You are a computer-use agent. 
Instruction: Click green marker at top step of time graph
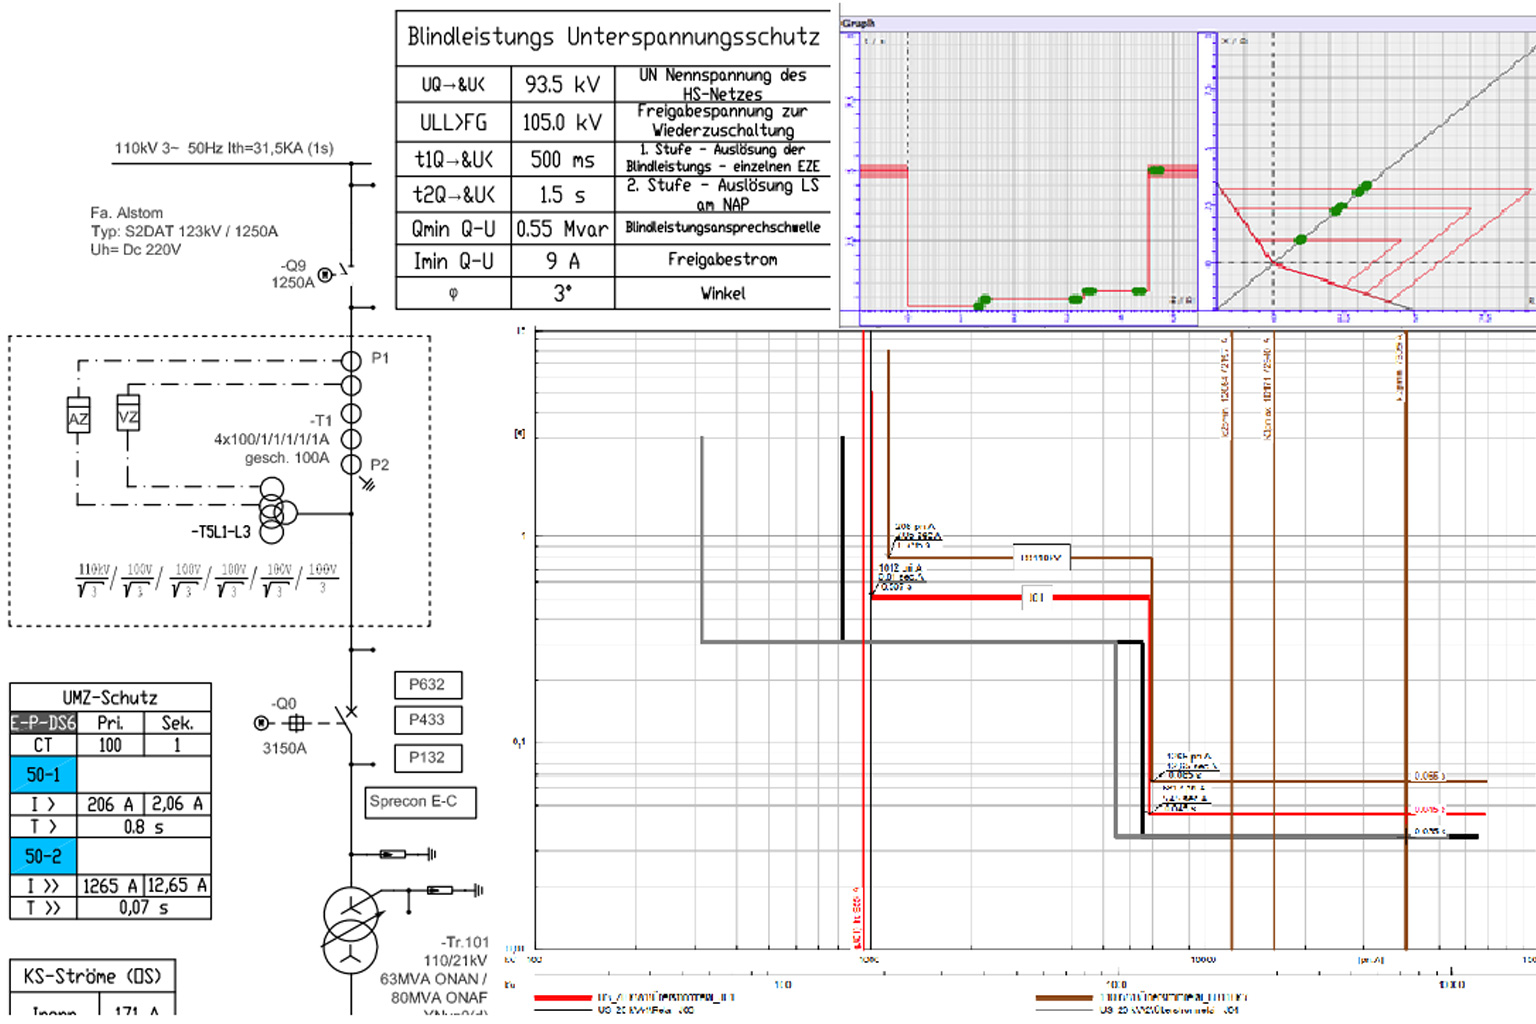1156,170
